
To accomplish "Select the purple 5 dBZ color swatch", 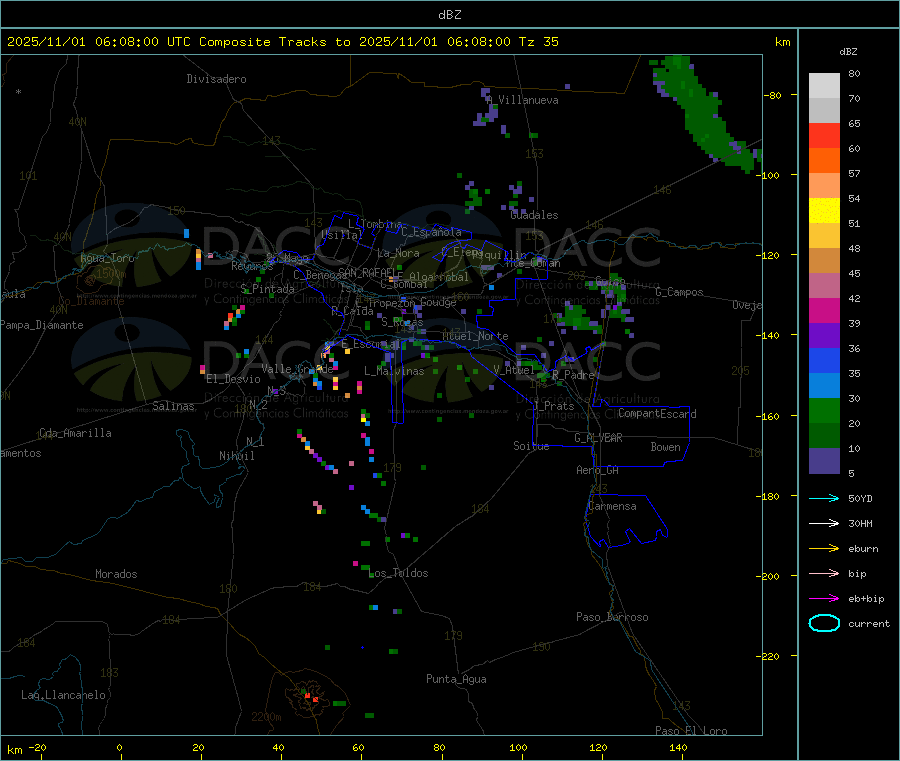I will click(x=824, y=461).
